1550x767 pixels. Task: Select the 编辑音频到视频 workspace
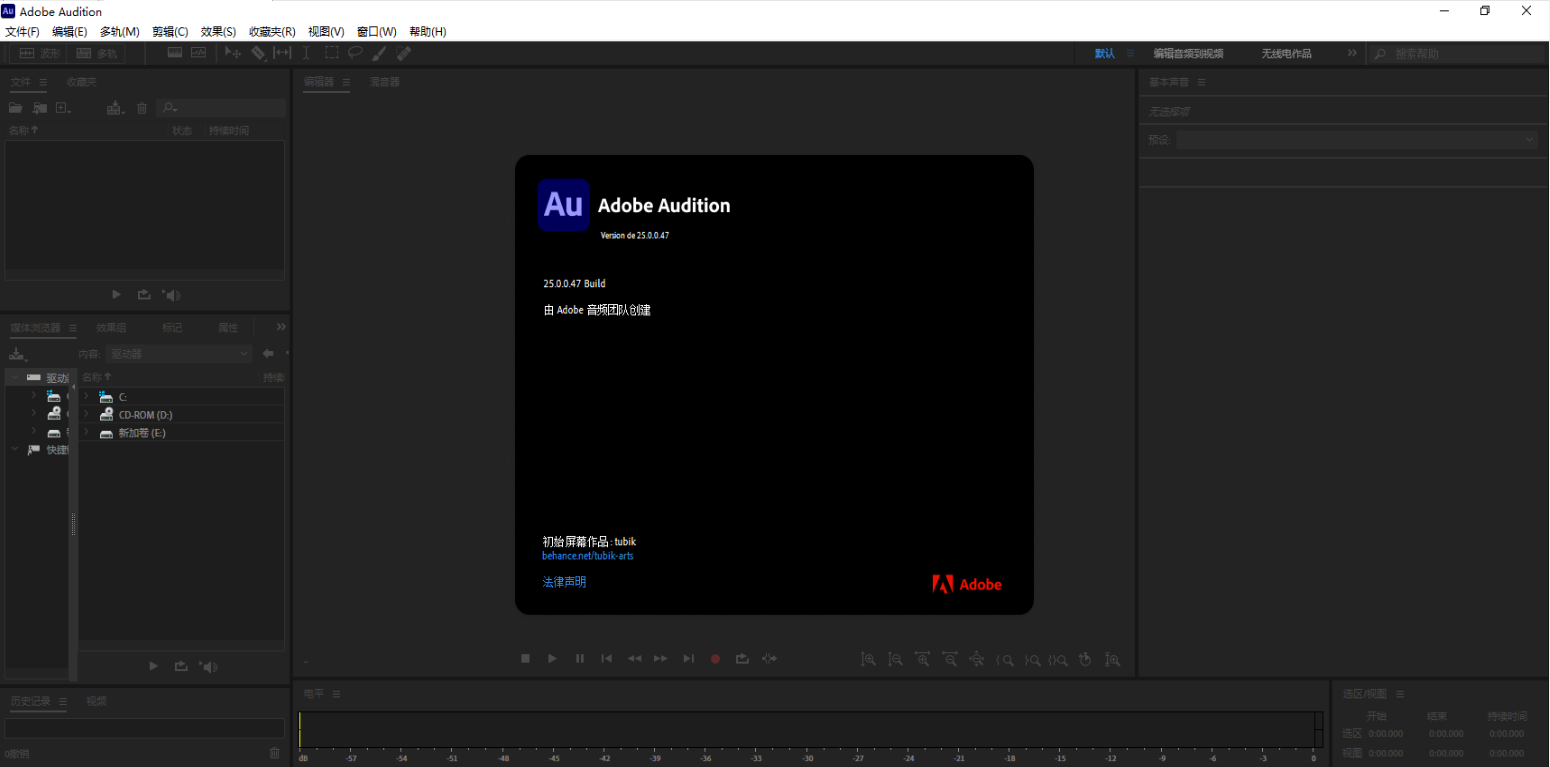pos(1188,54)
